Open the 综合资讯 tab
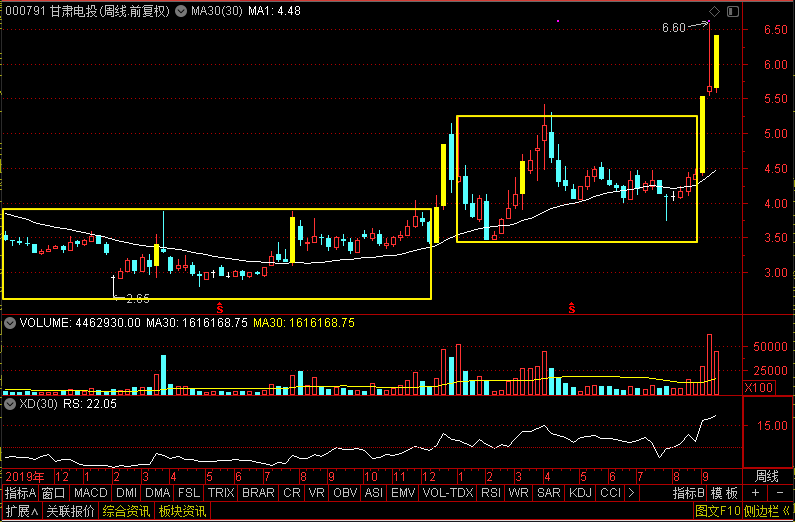 coord(126,511)
